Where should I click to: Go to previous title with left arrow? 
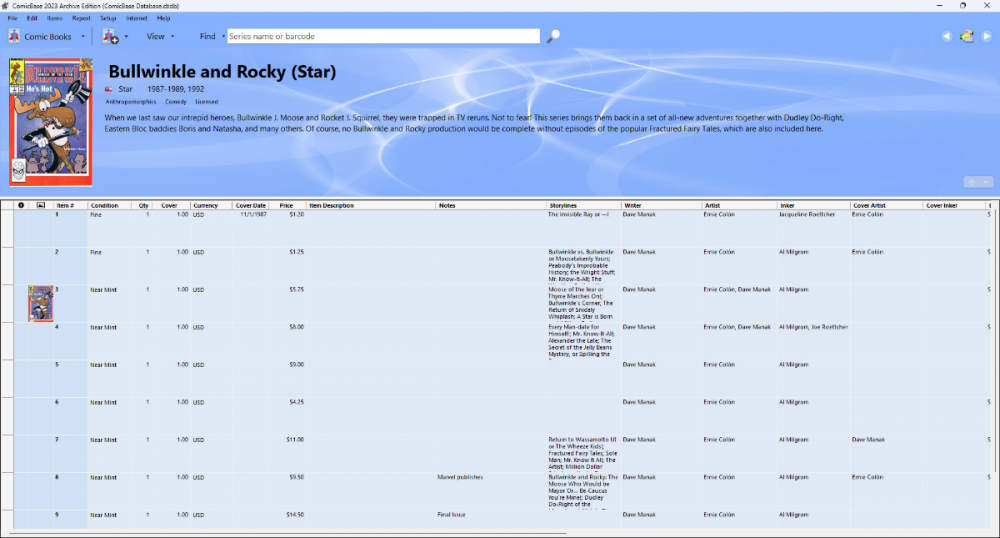tap(947, 36)
